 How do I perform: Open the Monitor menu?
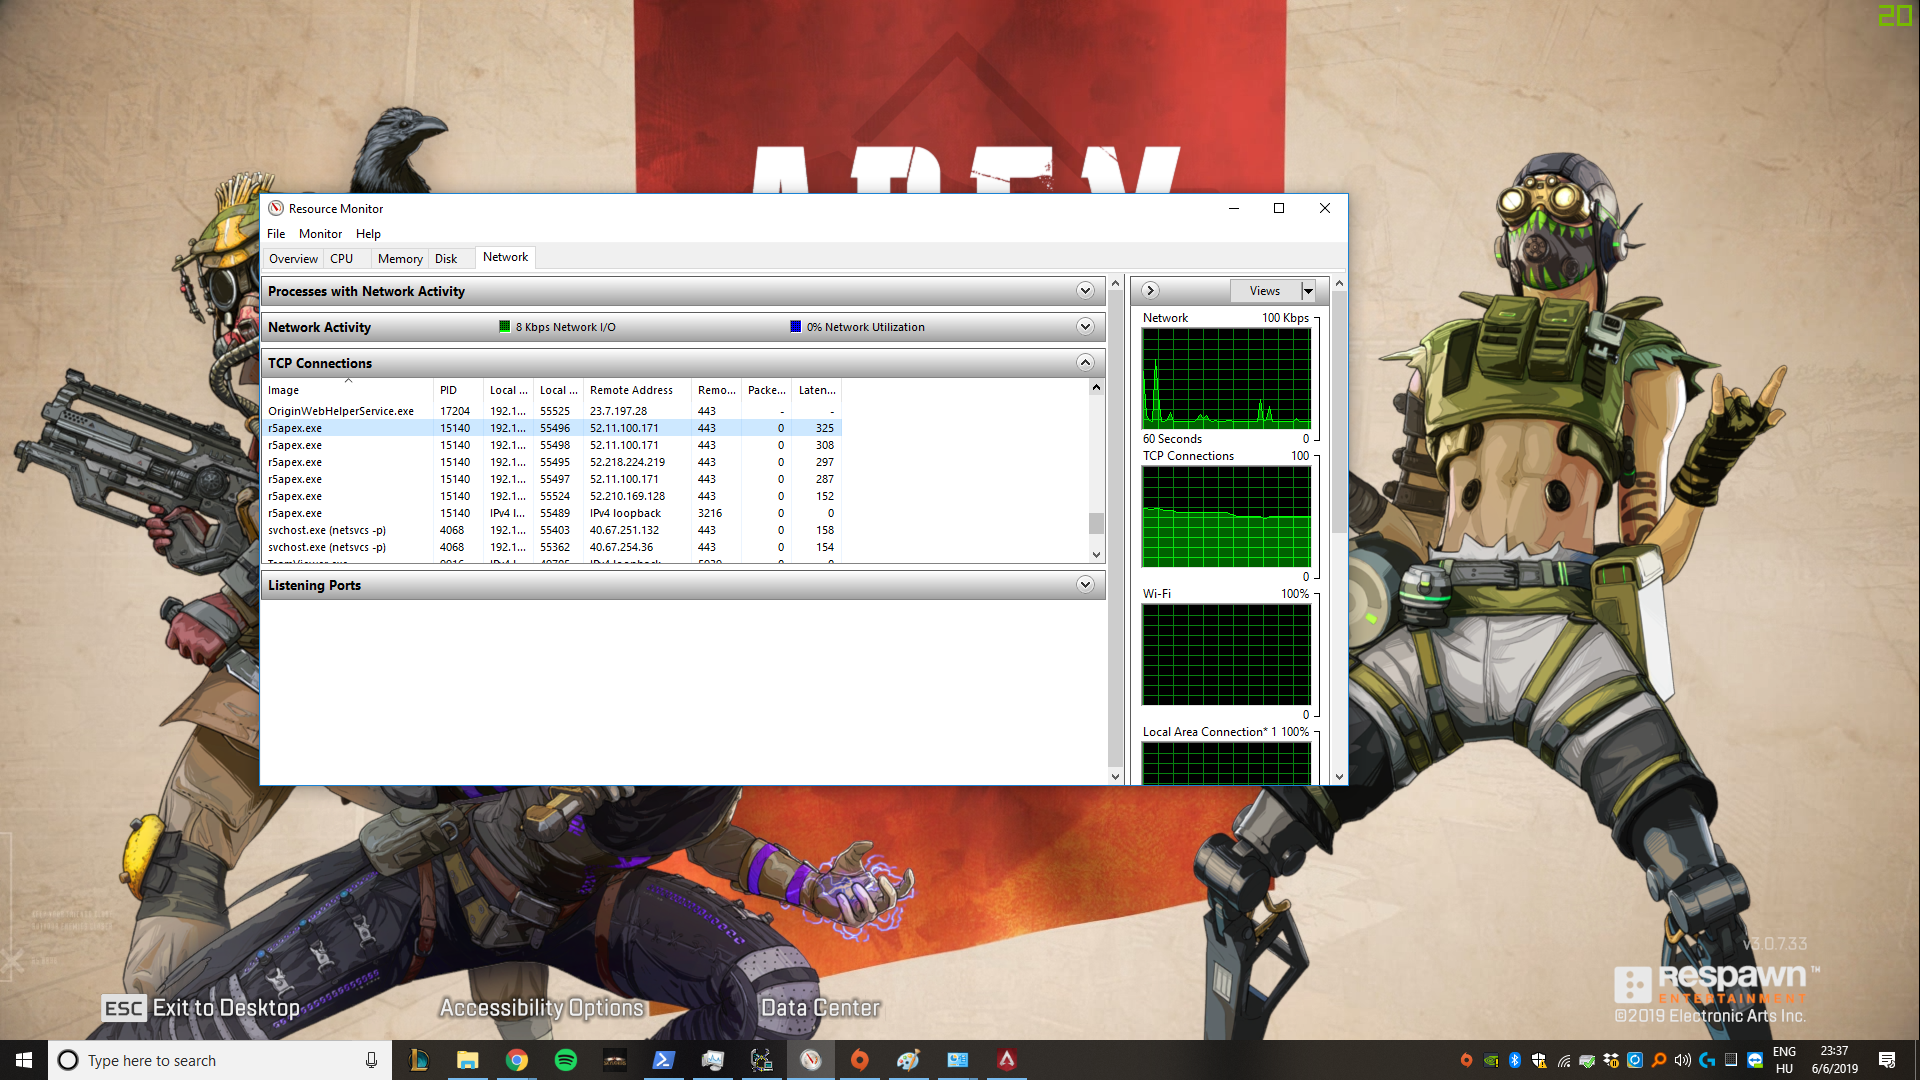pos(320,234)
